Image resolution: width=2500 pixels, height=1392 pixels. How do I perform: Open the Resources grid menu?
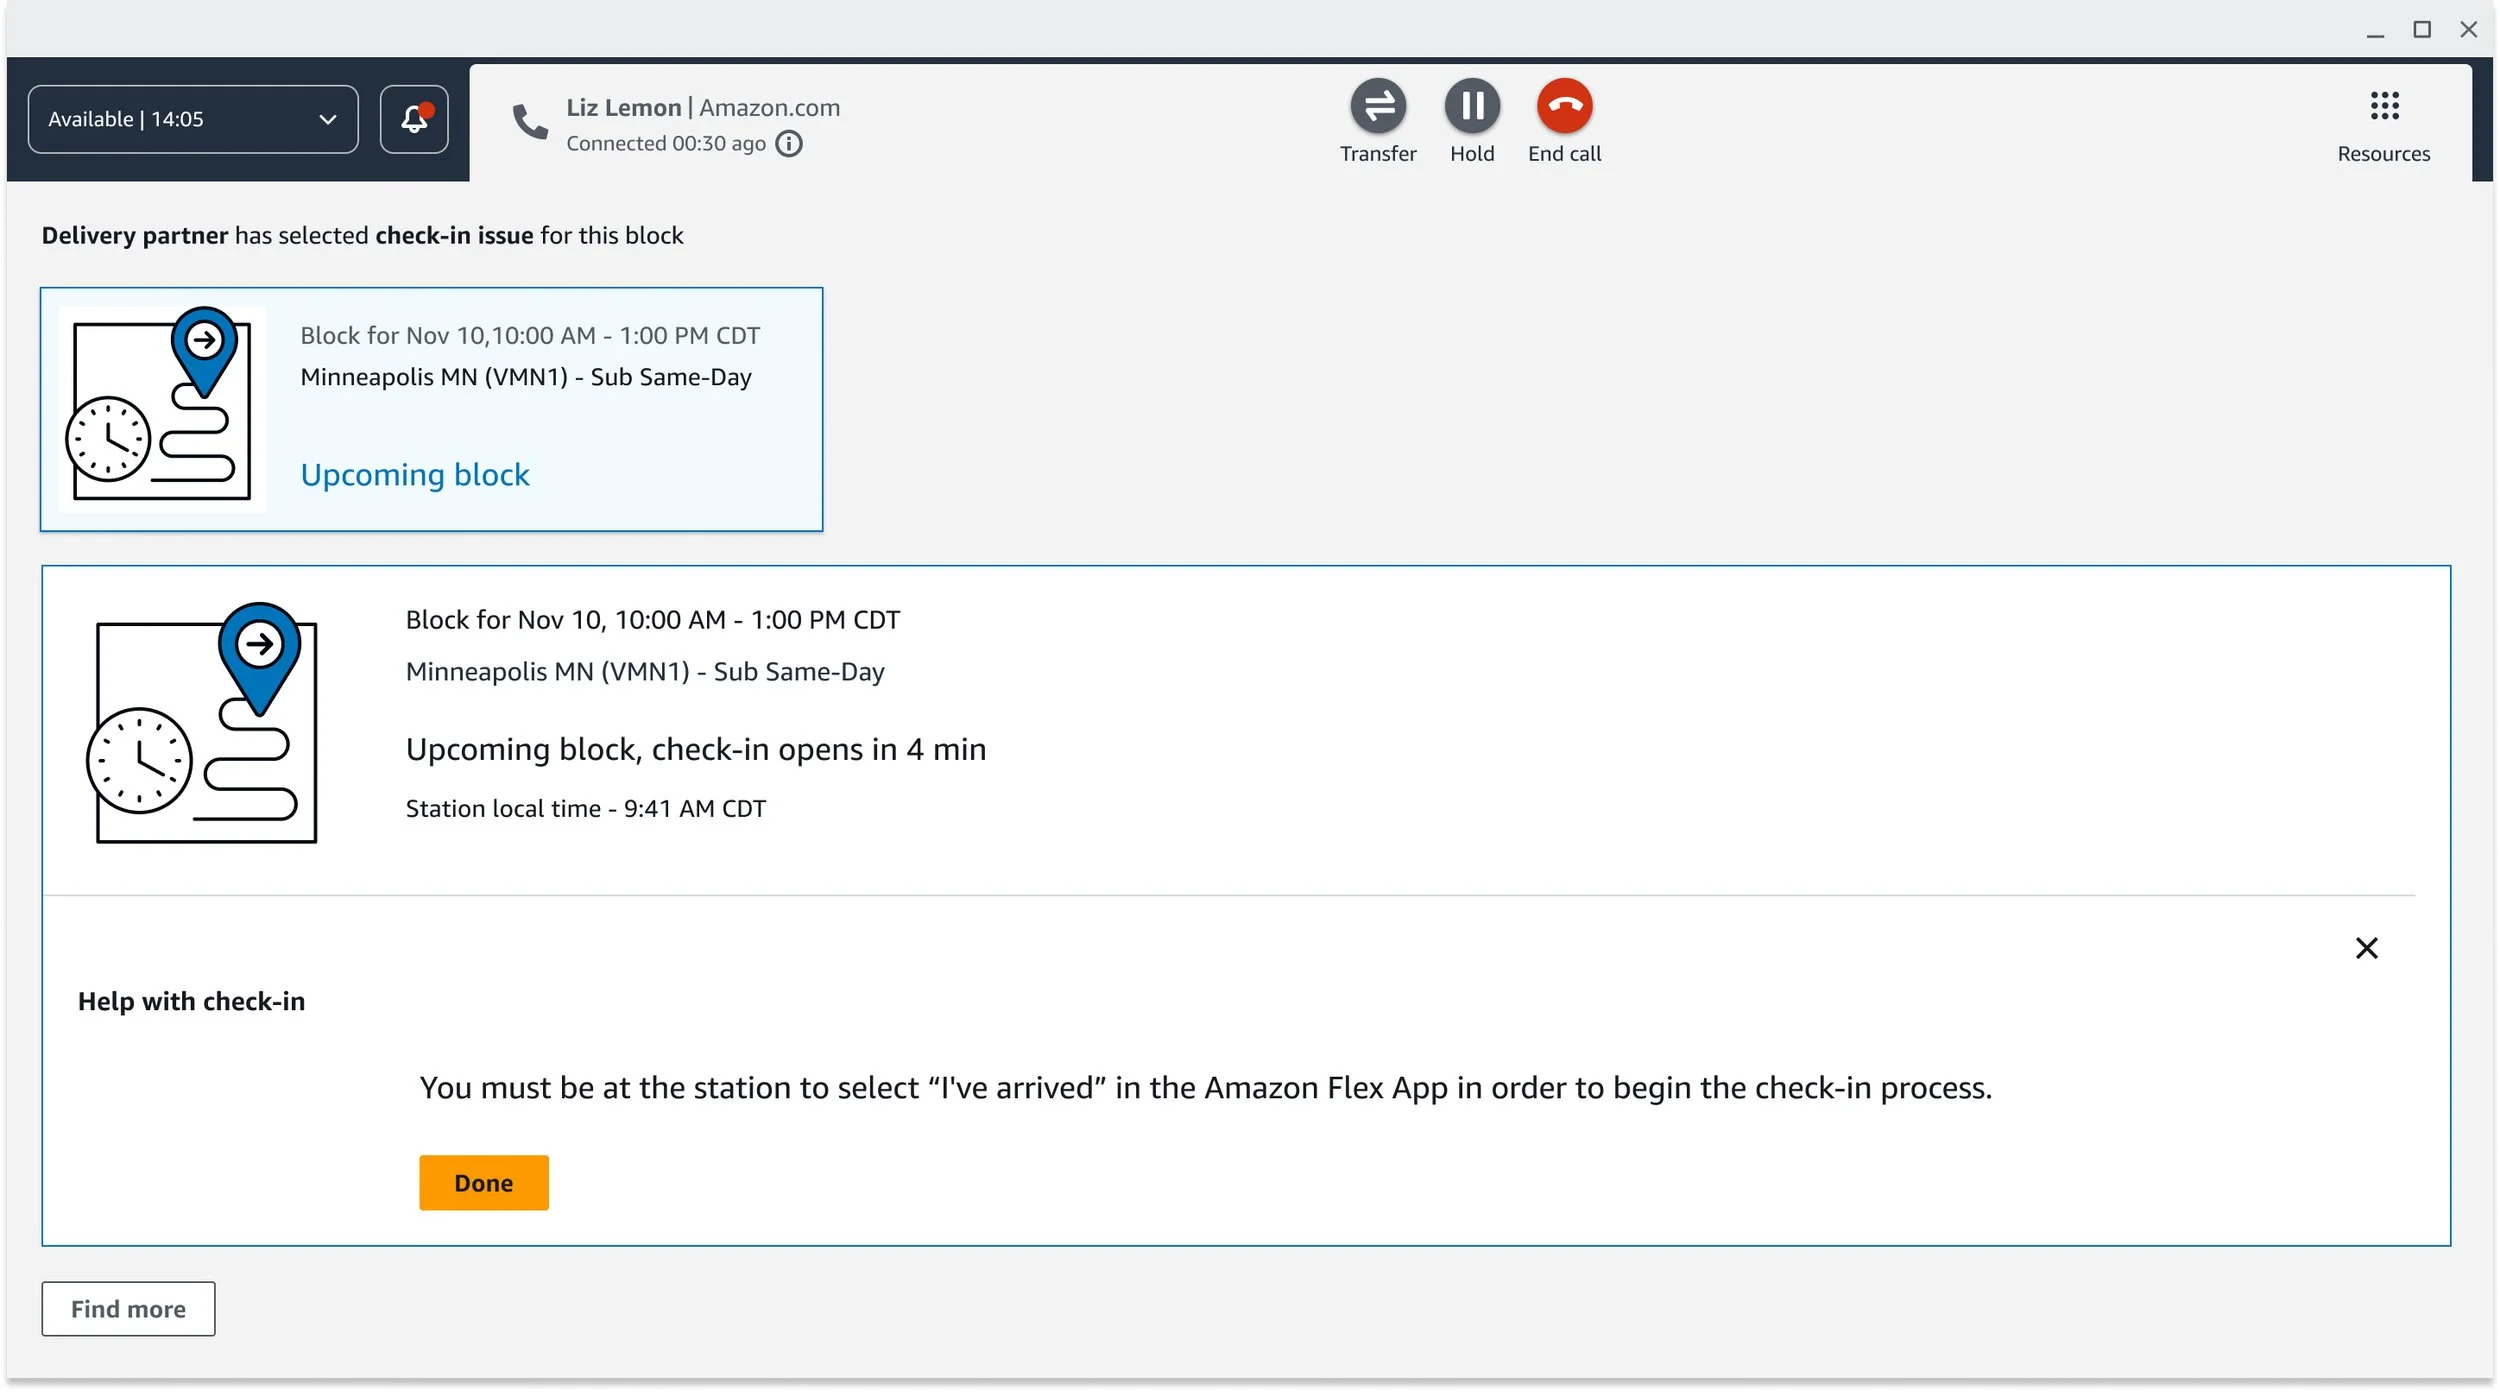2384,106
